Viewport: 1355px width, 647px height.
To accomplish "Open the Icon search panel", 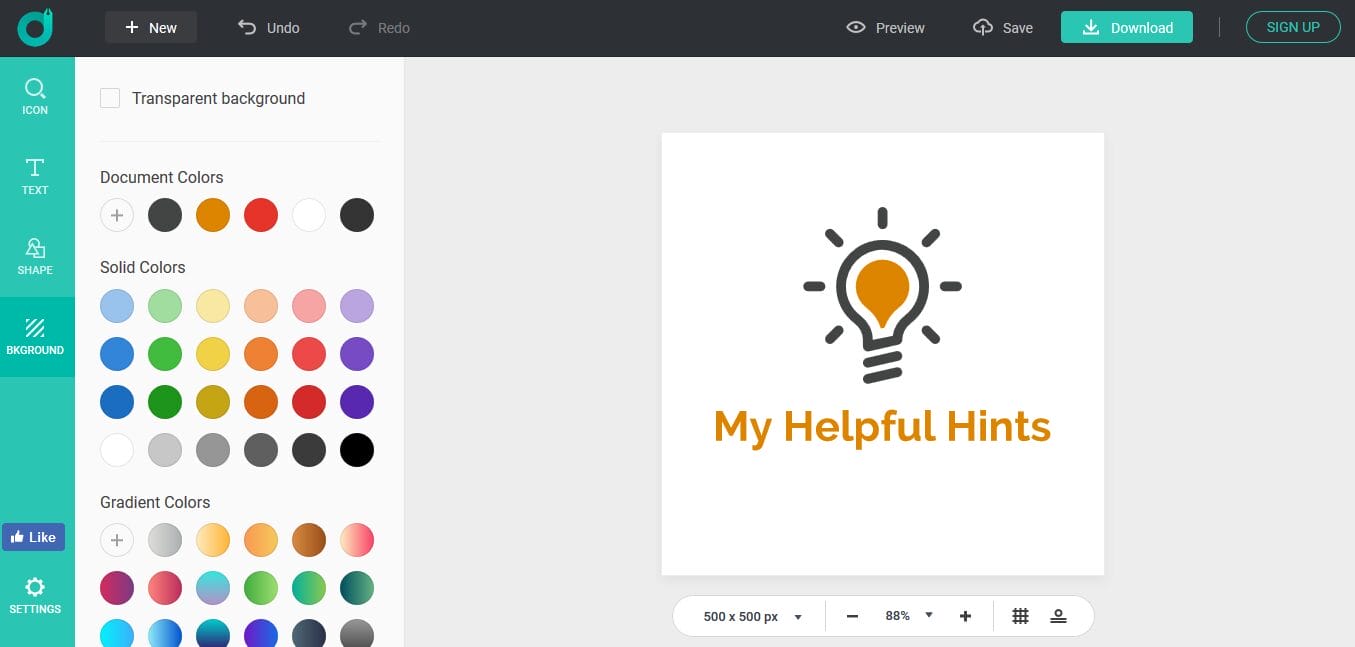I will 35,96.
